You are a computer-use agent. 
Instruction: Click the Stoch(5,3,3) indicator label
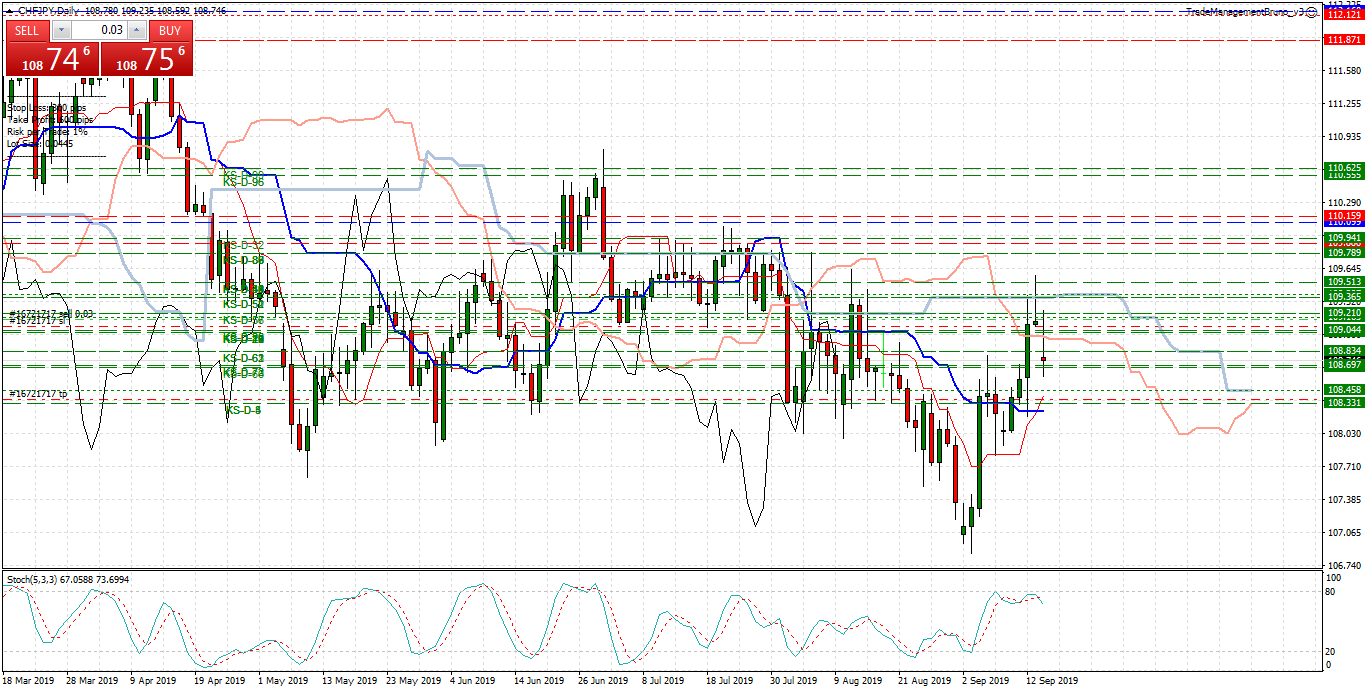65,579
